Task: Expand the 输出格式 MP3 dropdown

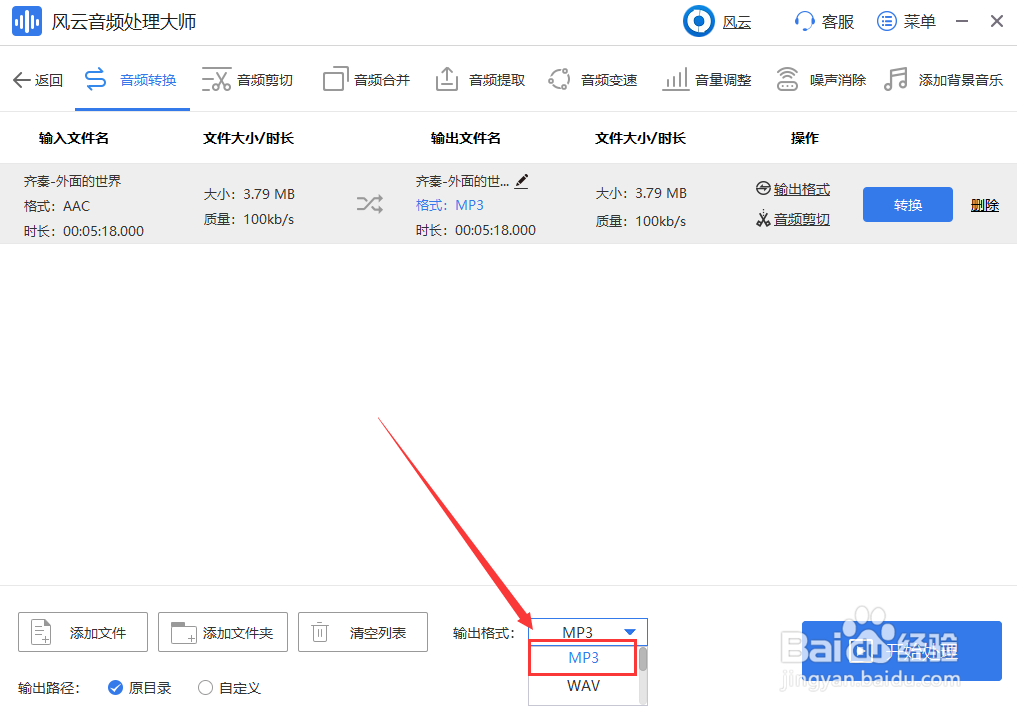Action: pos(589,631)
